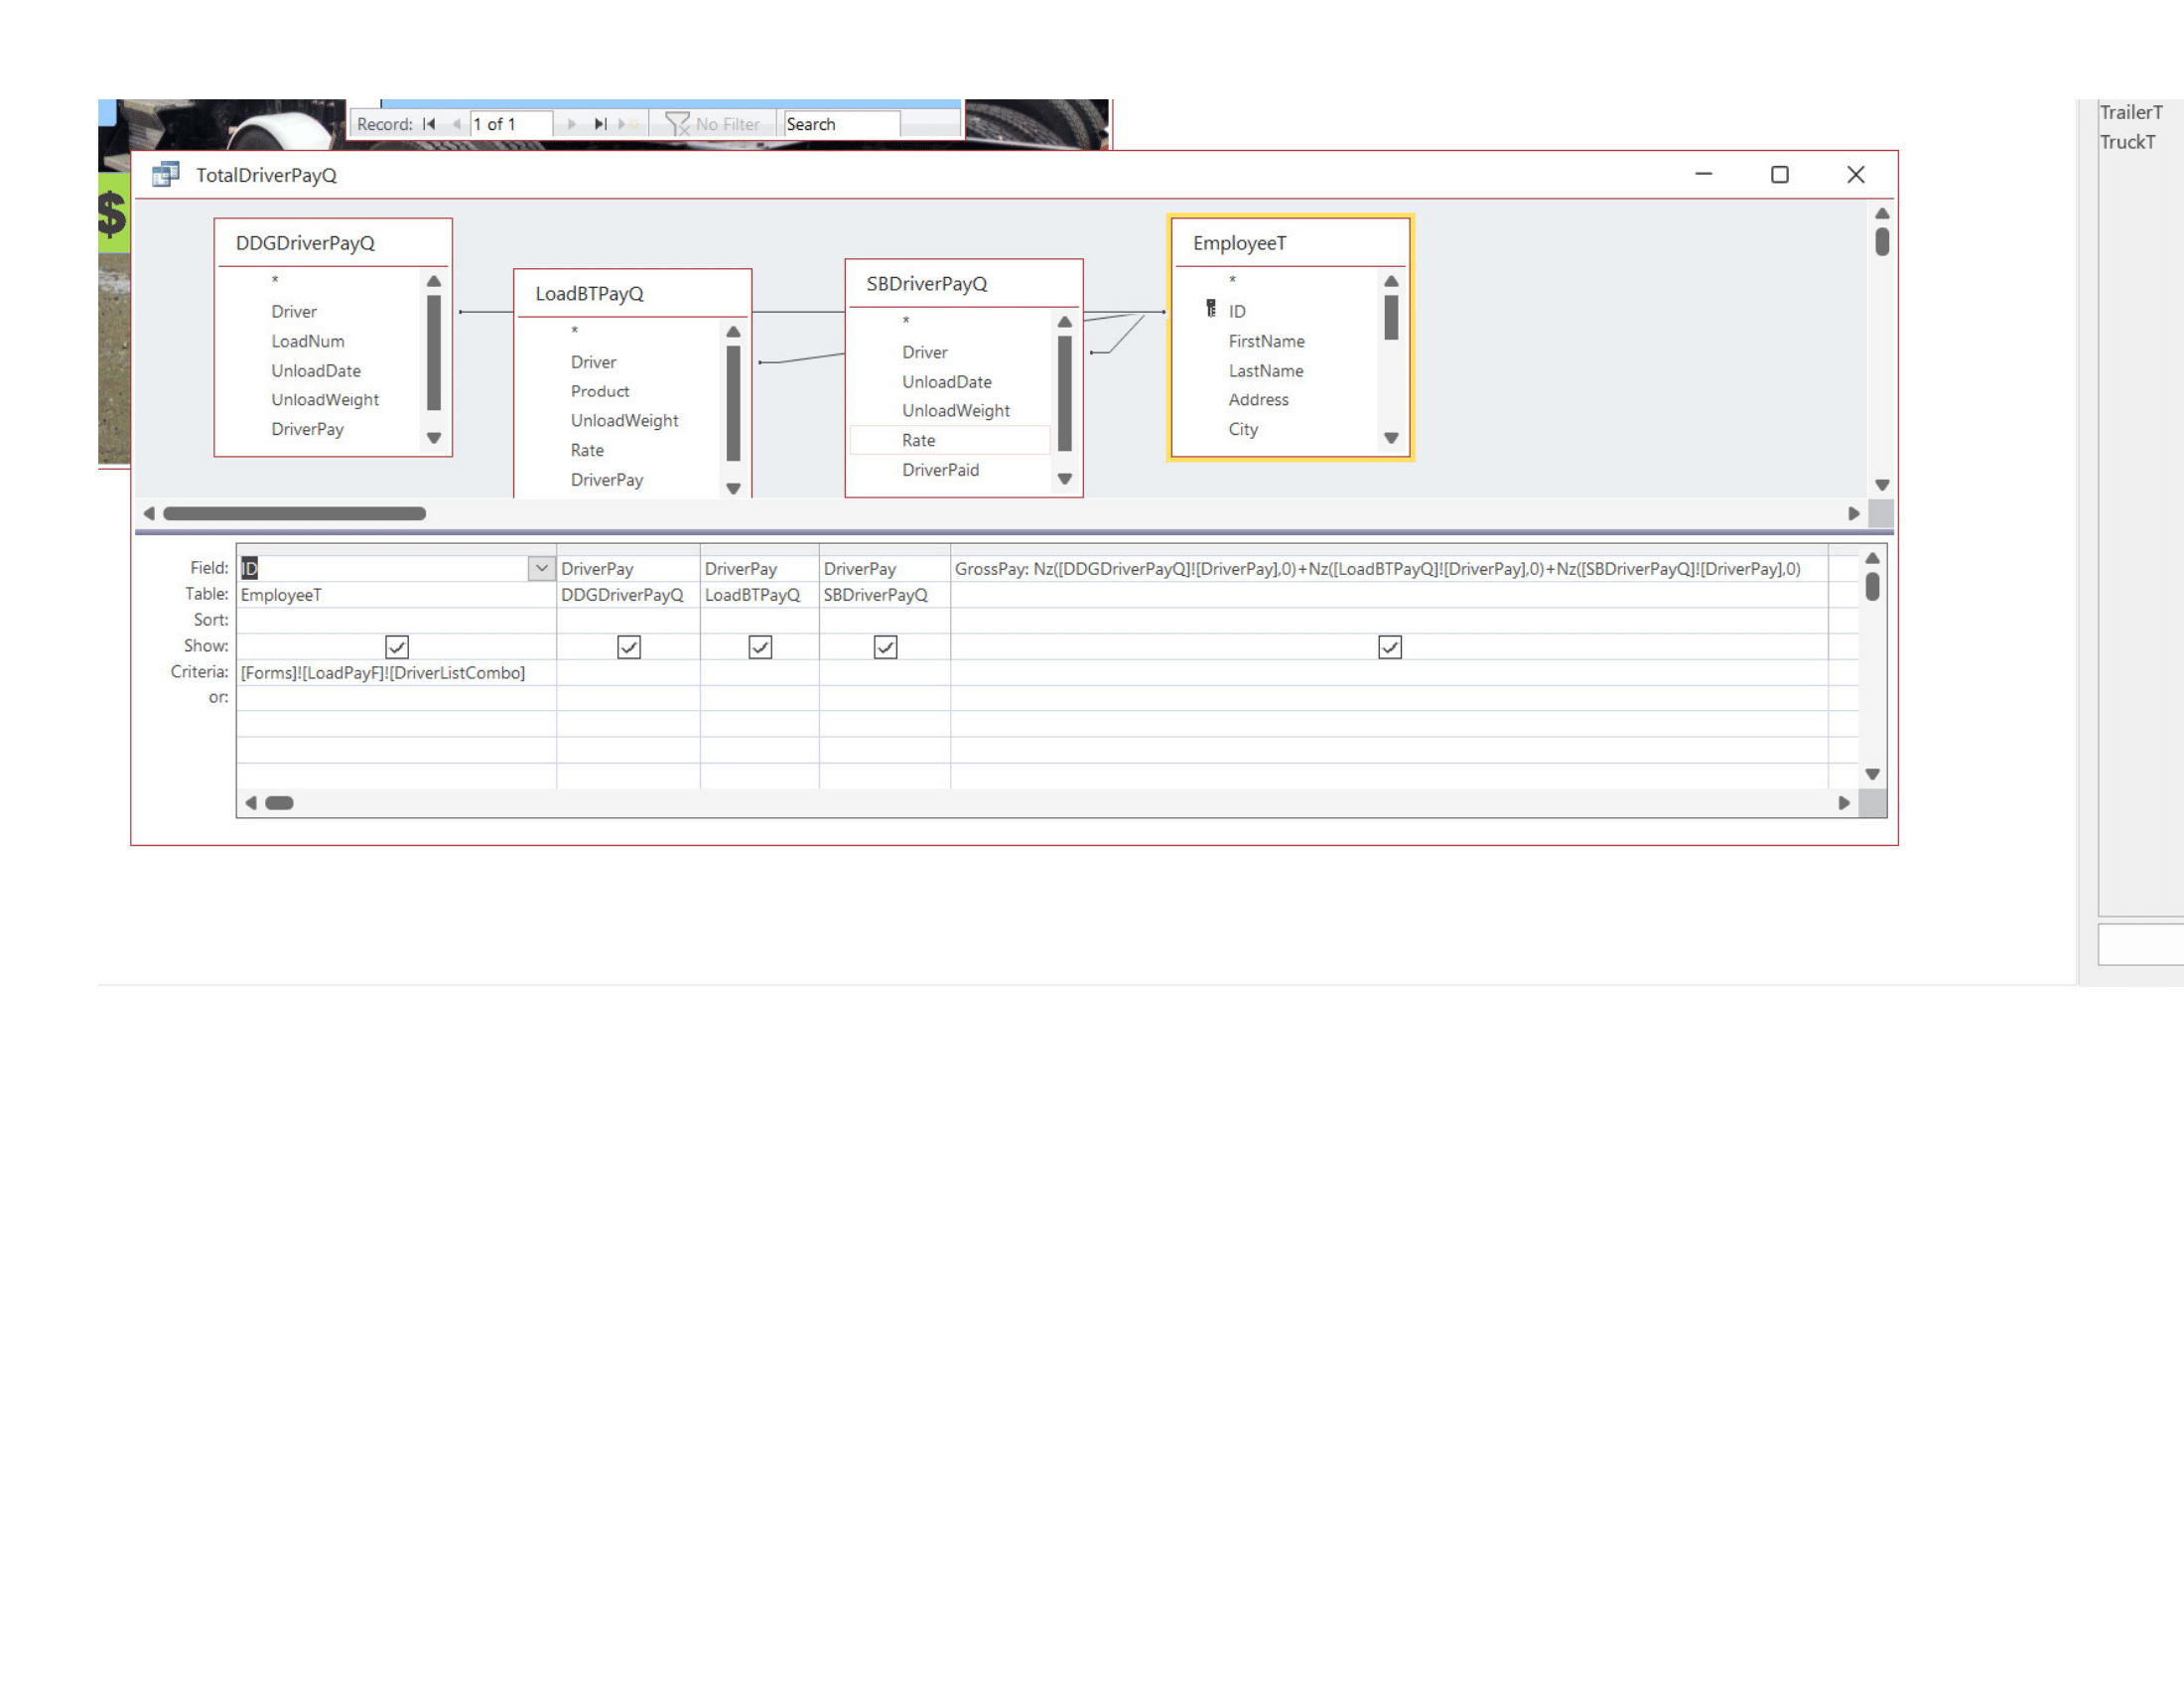Click the horizontal scrollbar below the query diagram

pyautogui.click(x=295, y=513)
